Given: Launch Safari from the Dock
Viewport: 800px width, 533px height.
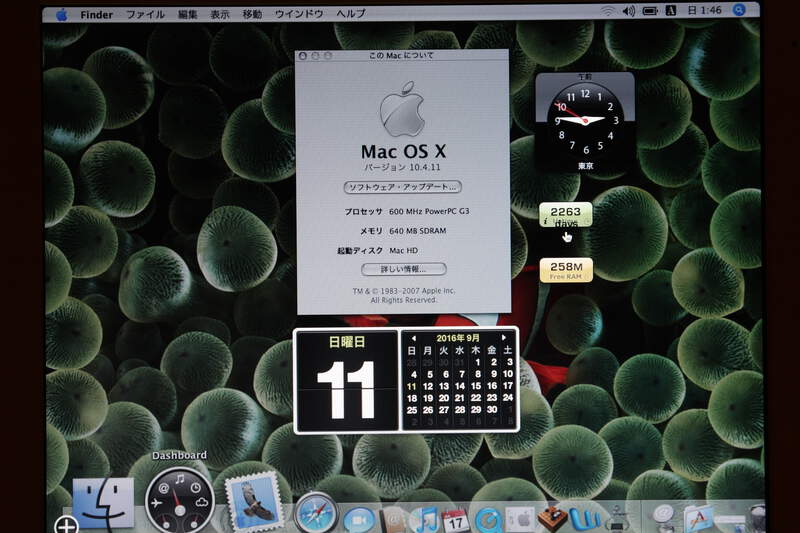Looking at the screenshot, I should pos(315,513).
